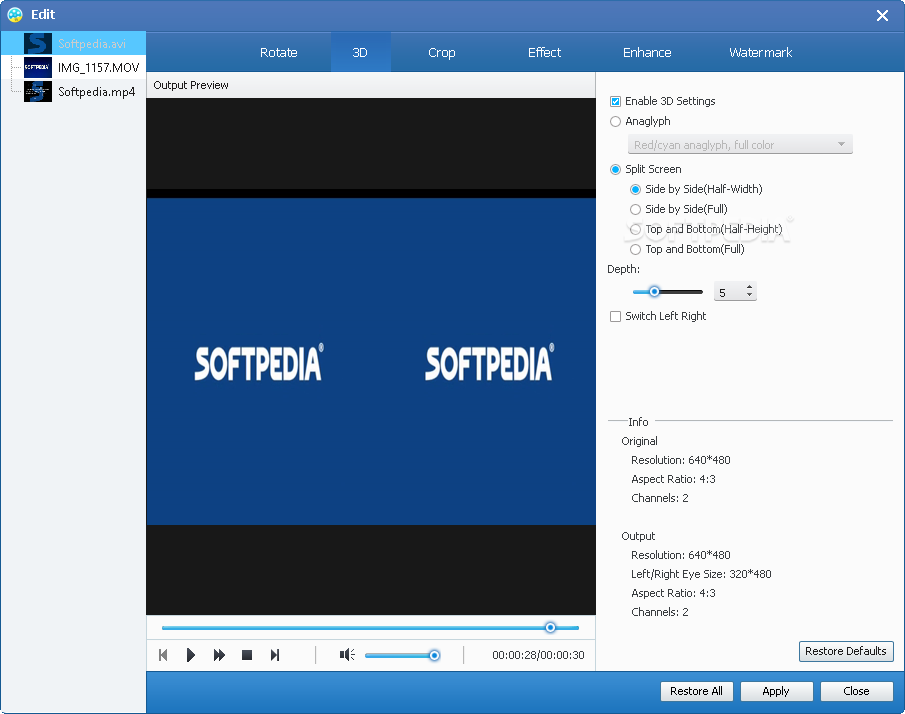The image size is (905, 714).
Task: Decrease depth value with down arrow
Action: click(749, 296)
